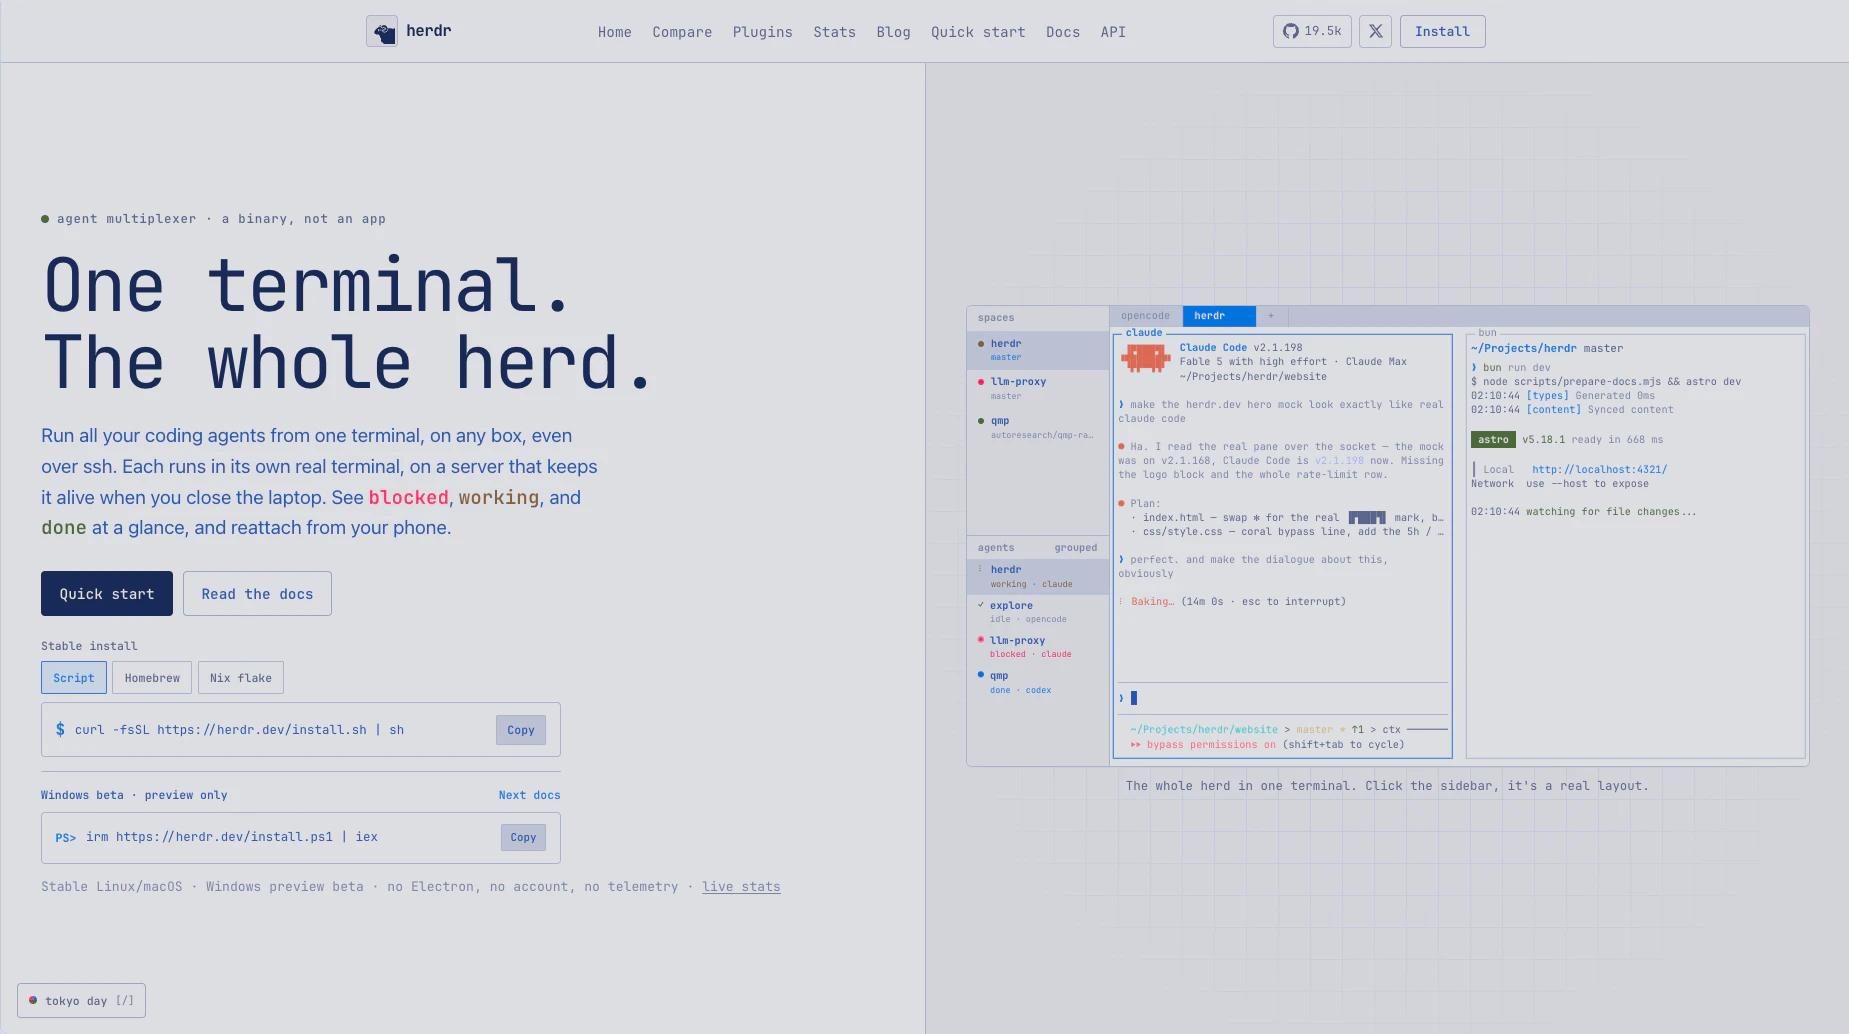Select the qmp autoresearch space in sidebar
Image resolution: width=1849 pixels, height=1034 pixels.
[x=1038, y=427]
